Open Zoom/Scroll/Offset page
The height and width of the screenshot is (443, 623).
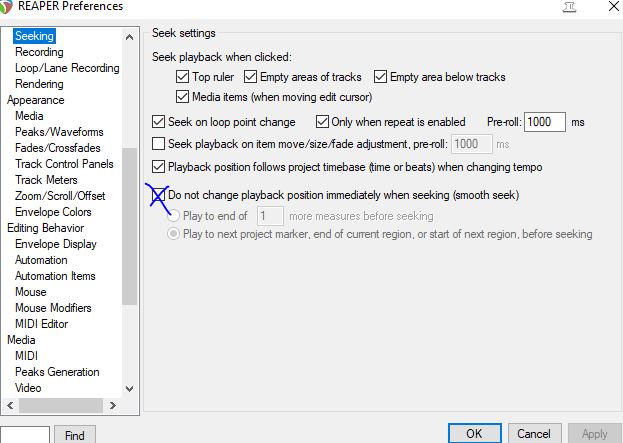[60, 196]
